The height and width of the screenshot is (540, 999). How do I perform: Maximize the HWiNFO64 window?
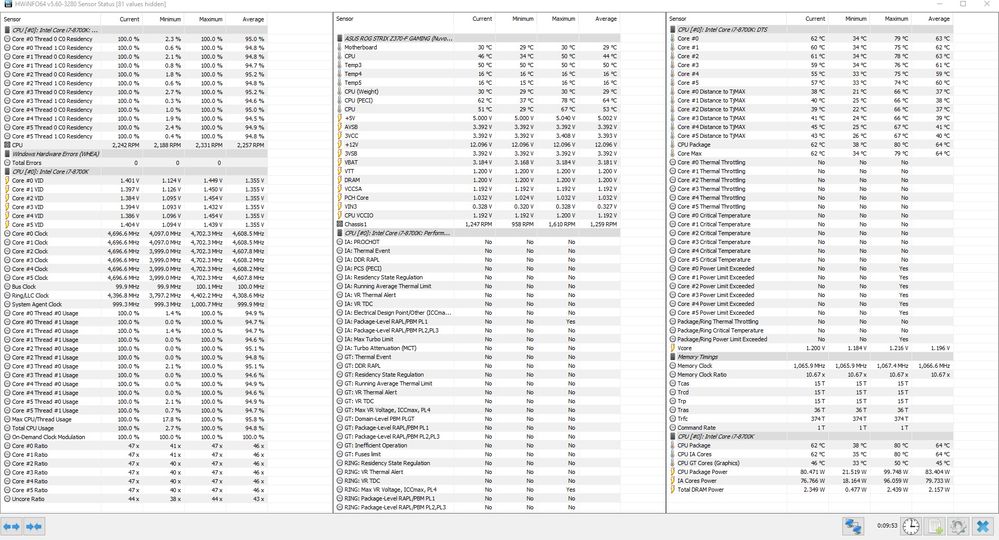963,4
